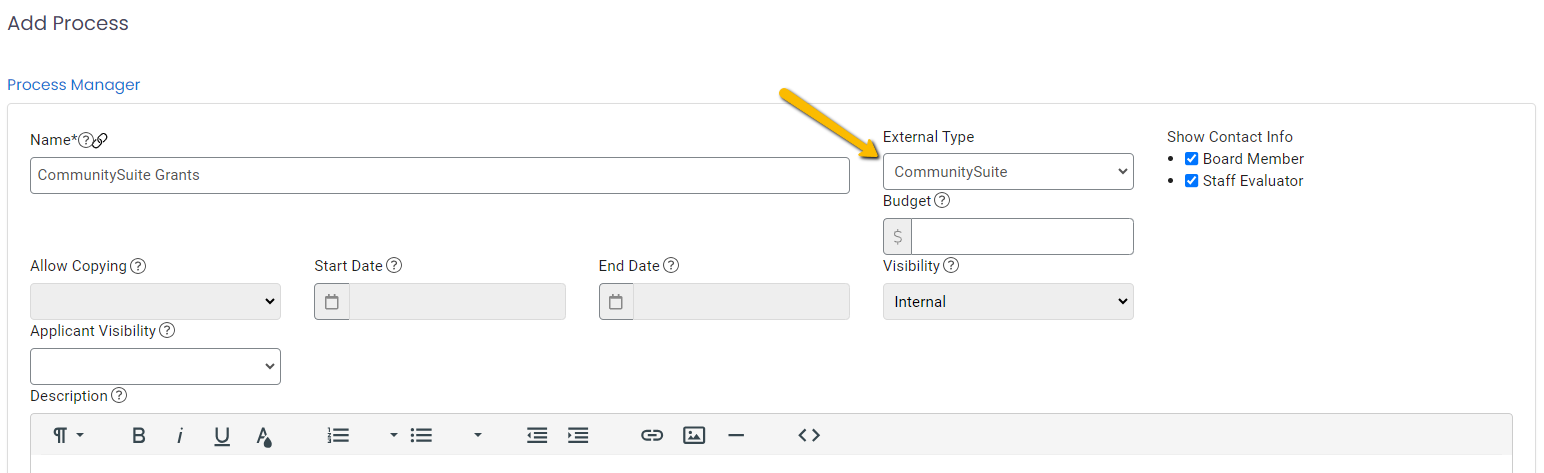The width and height of the screenshot is (1544, 473).
Task: Open the Visibility dropdown showing Internal
Action: (x=1008, y=302)
